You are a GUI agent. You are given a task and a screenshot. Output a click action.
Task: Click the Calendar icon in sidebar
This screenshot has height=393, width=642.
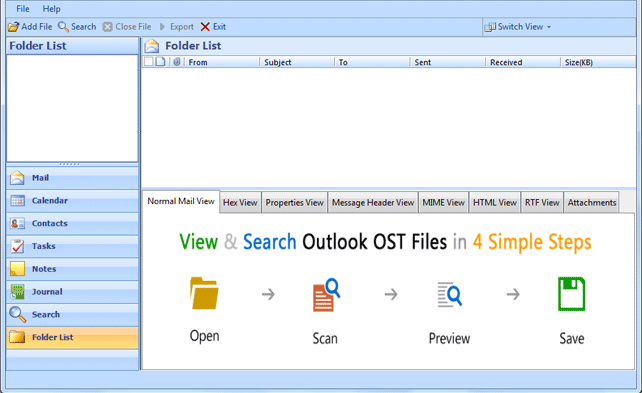click(17, 201)
